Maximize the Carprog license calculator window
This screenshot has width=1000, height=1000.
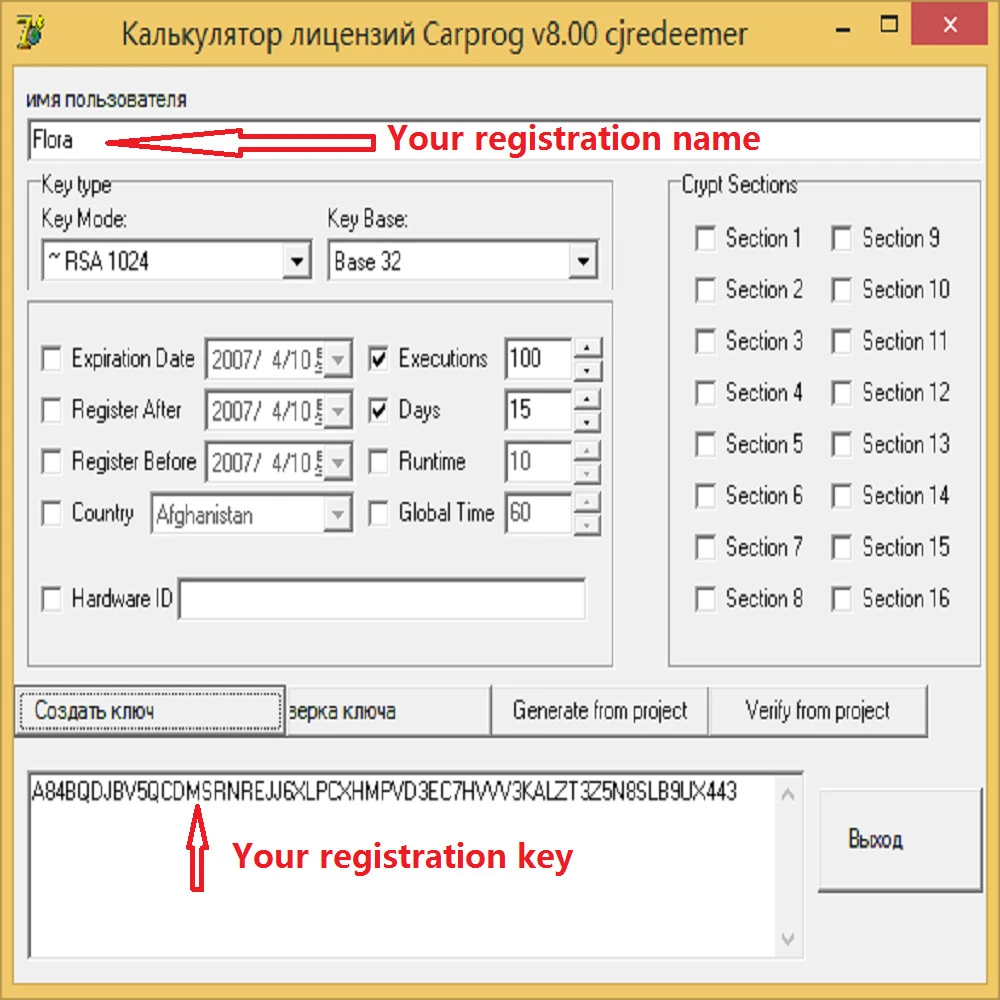click(x=889, y=26)
